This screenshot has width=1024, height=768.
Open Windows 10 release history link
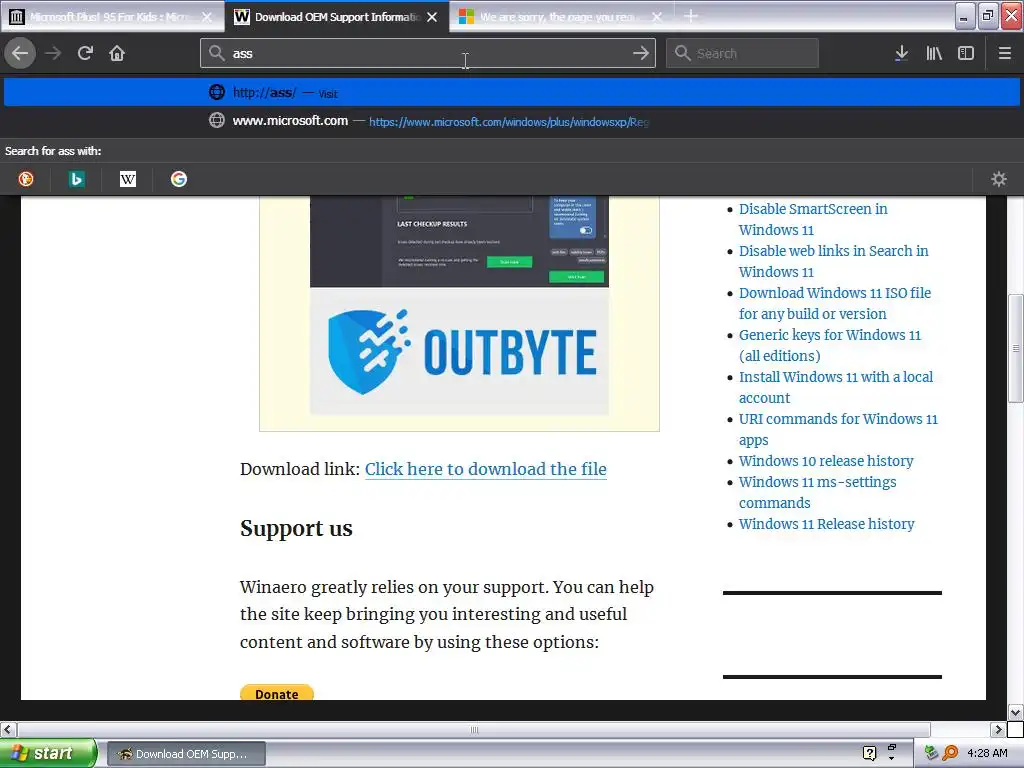point(825,460)
